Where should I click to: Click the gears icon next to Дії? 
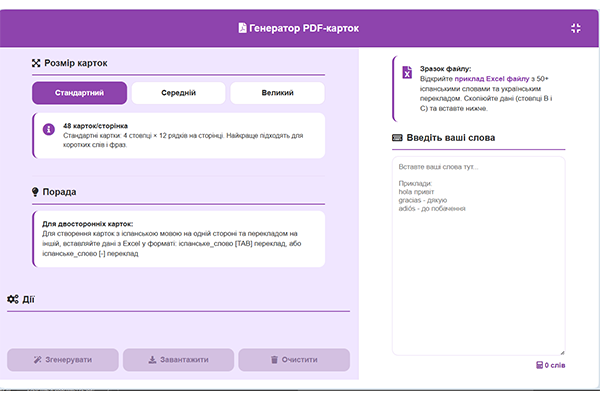(x=13, y=299)
